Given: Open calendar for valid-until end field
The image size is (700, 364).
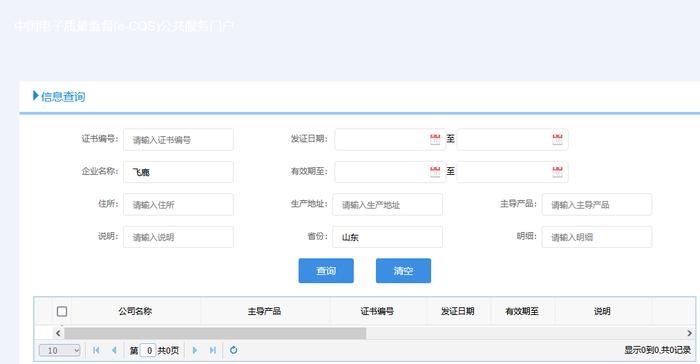Looking at the screenshot, I should click(557, 172).
